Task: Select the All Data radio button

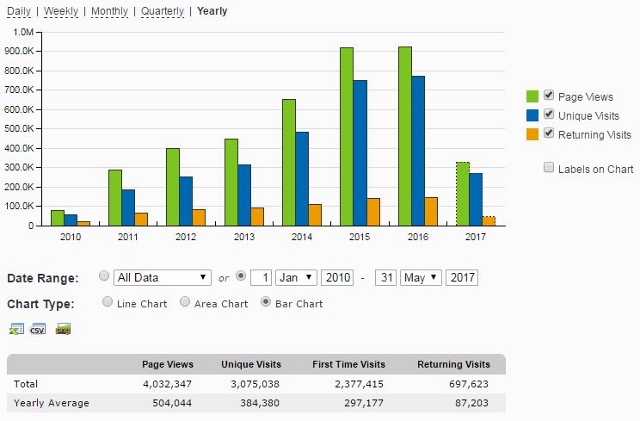Action: pos(105,277)
